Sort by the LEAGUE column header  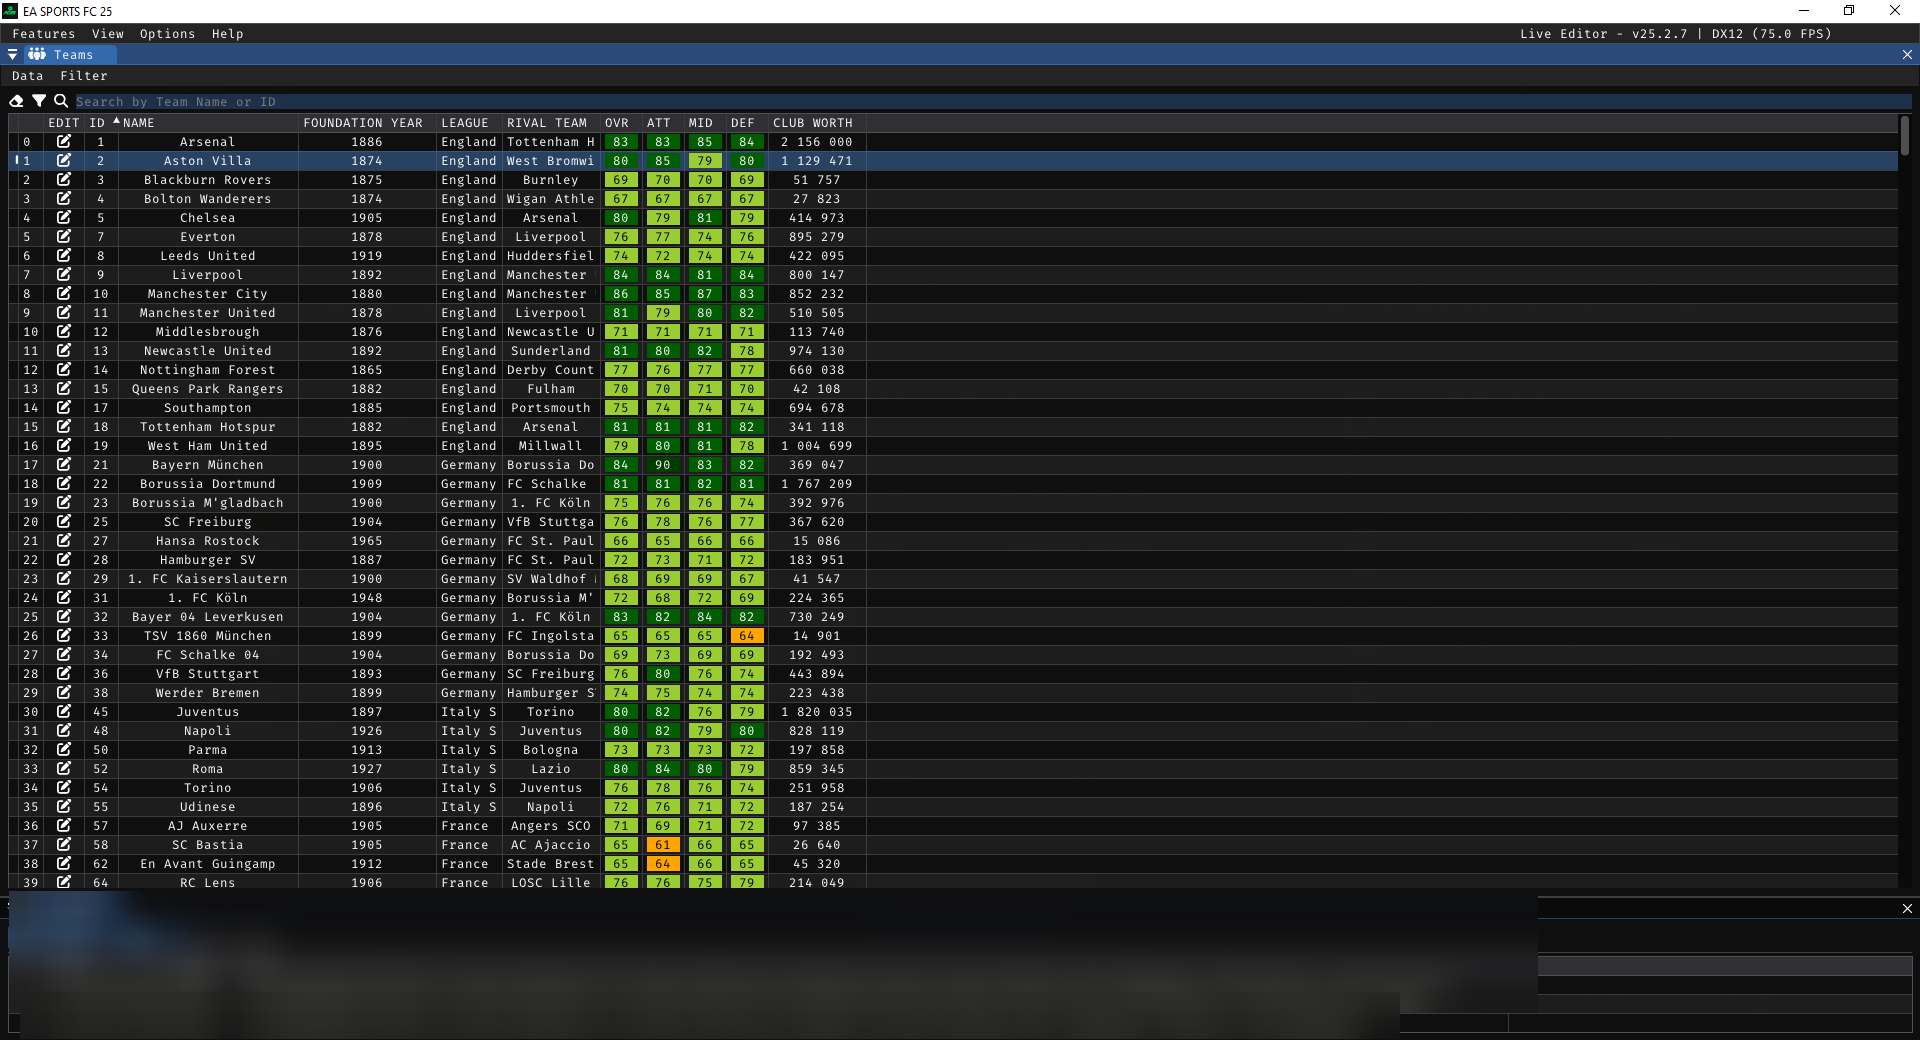point(465,123)
